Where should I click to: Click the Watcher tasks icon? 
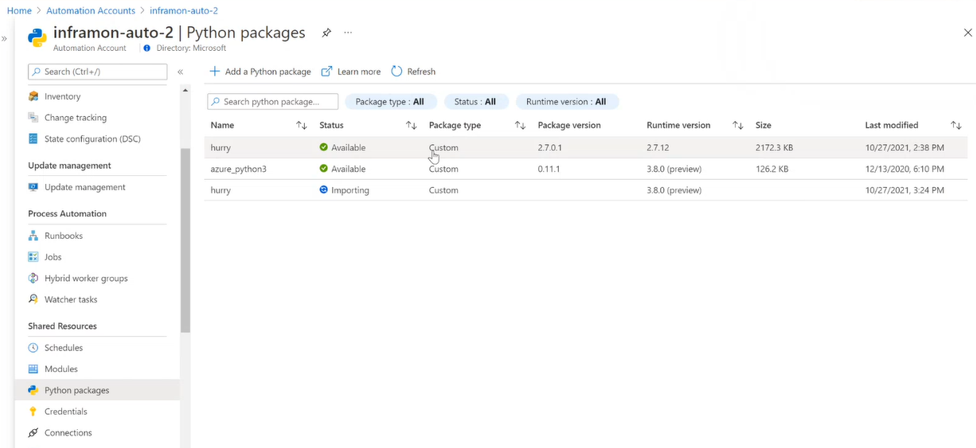coord(33,299)
